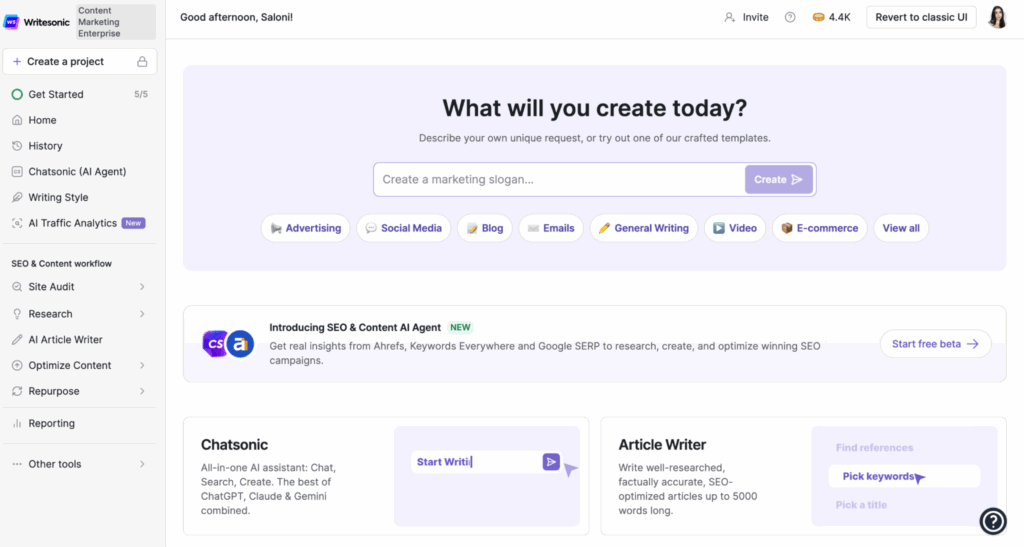Click the Chatsonic (AI Agent) sidebar icon
Screen dimensions: 1024x547
click(17, 172)
